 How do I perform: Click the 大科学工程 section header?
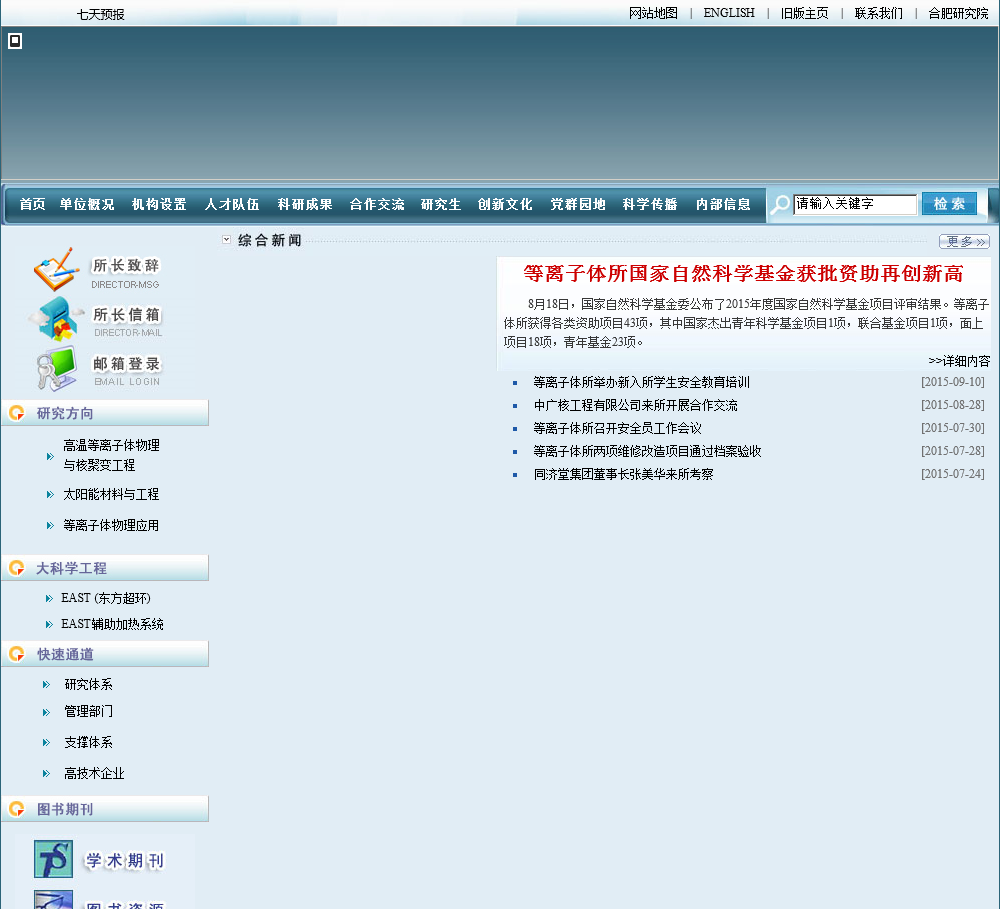click(x=105, y=568)
